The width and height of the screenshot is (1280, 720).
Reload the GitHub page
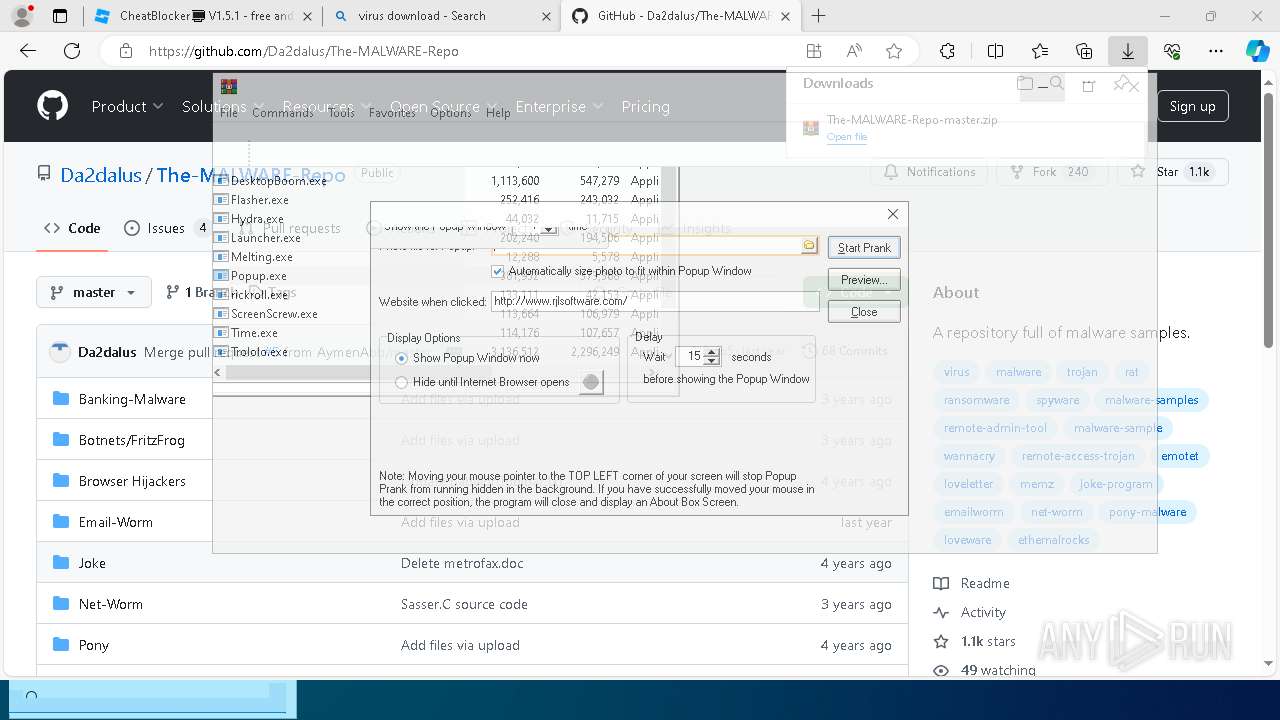(72, 51)
